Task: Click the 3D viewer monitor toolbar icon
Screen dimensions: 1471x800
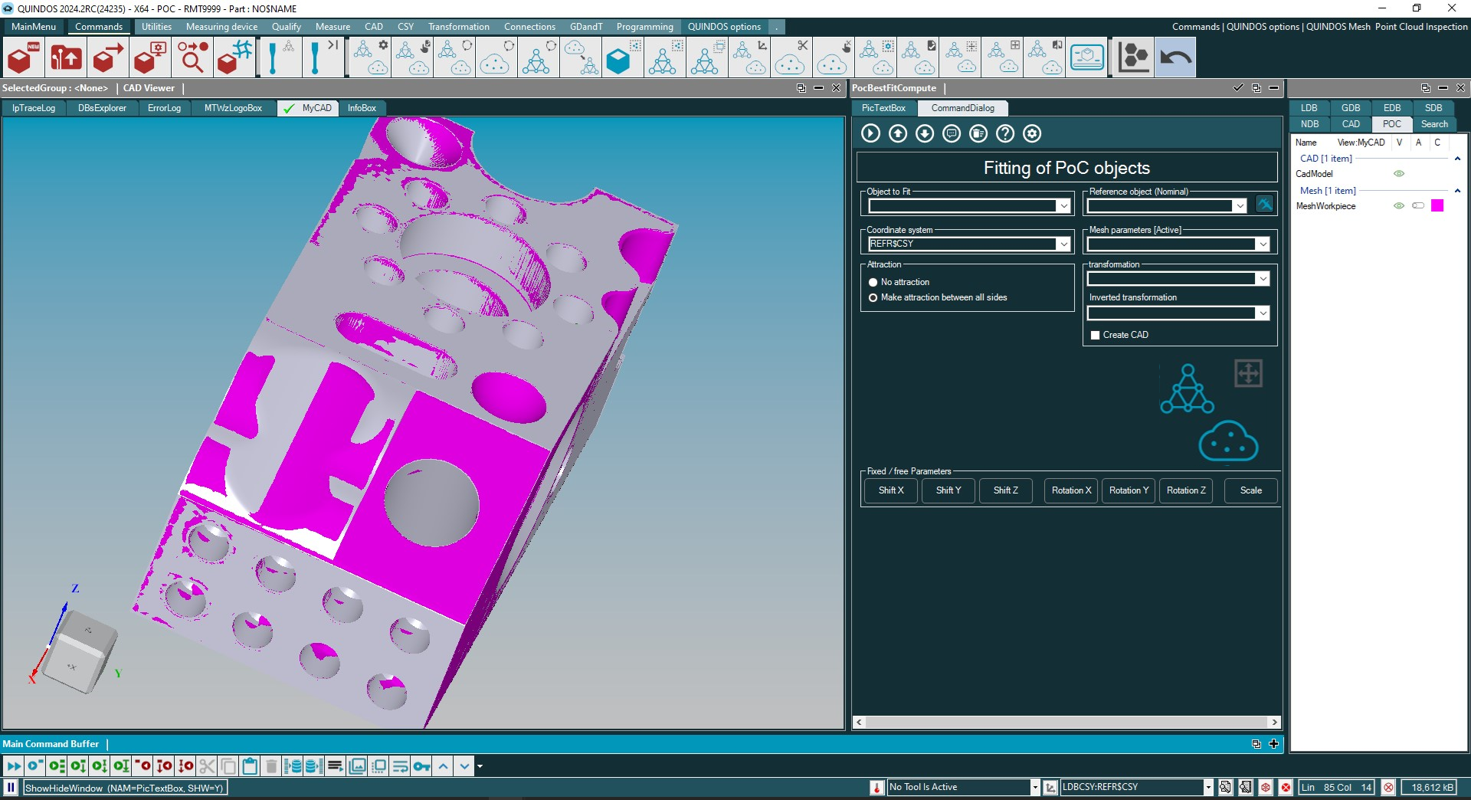Action: pos(1087,58)
